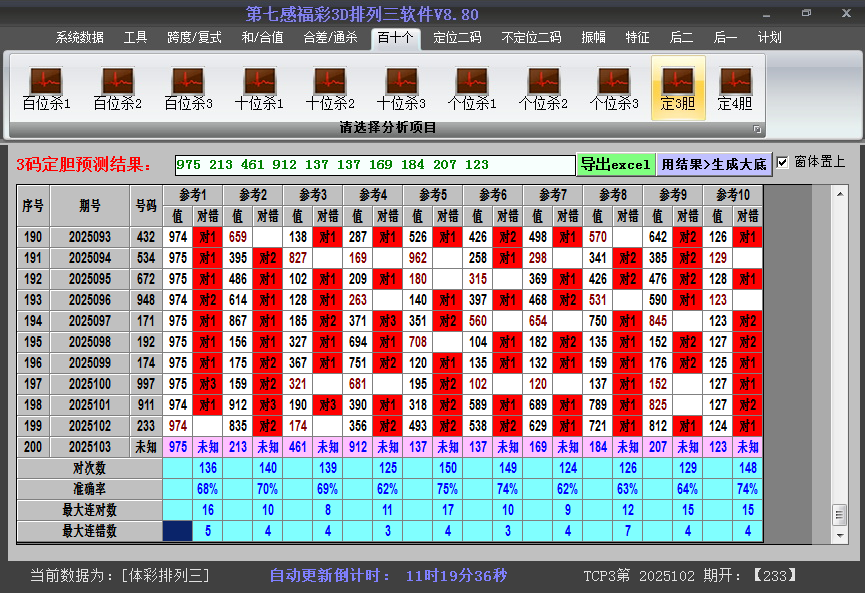This screenshot has width=865, height=593.
Task: Restore the application window size
Action: tap(807, 13)
